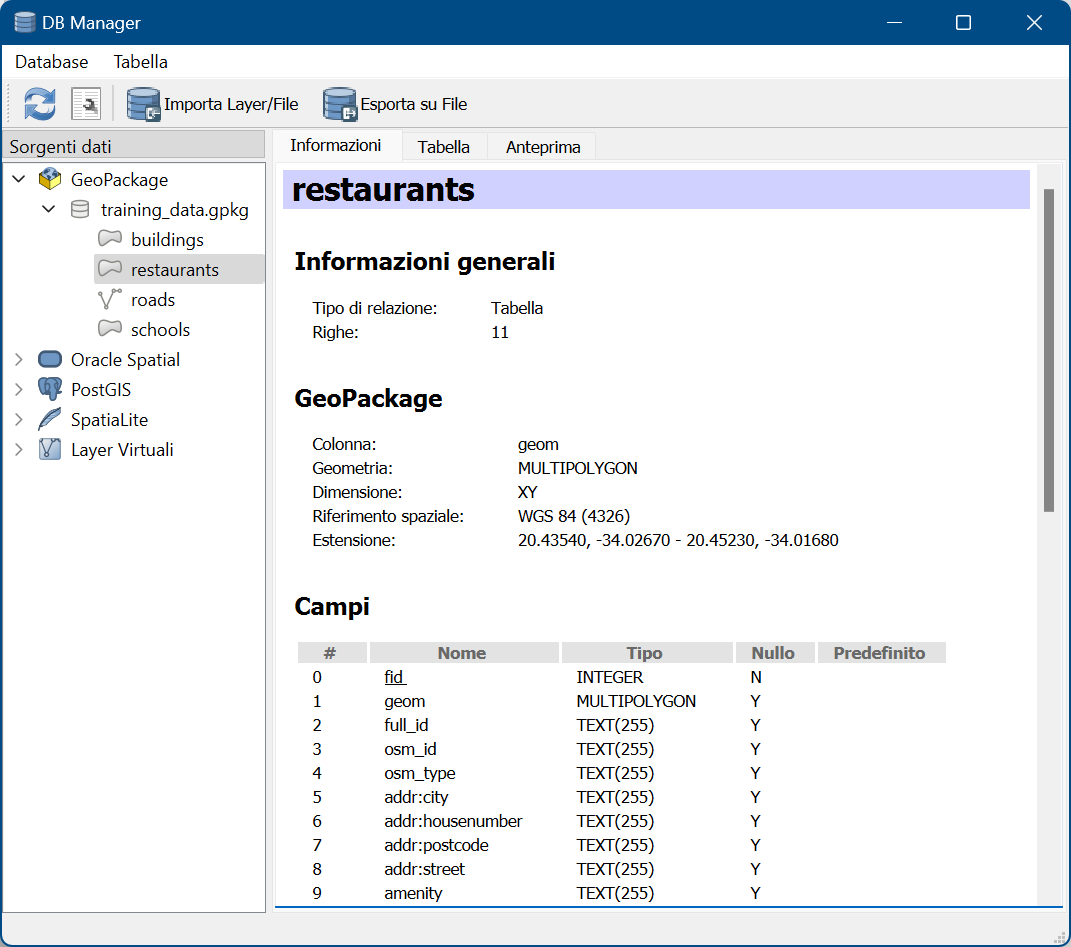Select the roads table
This screenshot has width=1071, height=947.
point(153,300)
